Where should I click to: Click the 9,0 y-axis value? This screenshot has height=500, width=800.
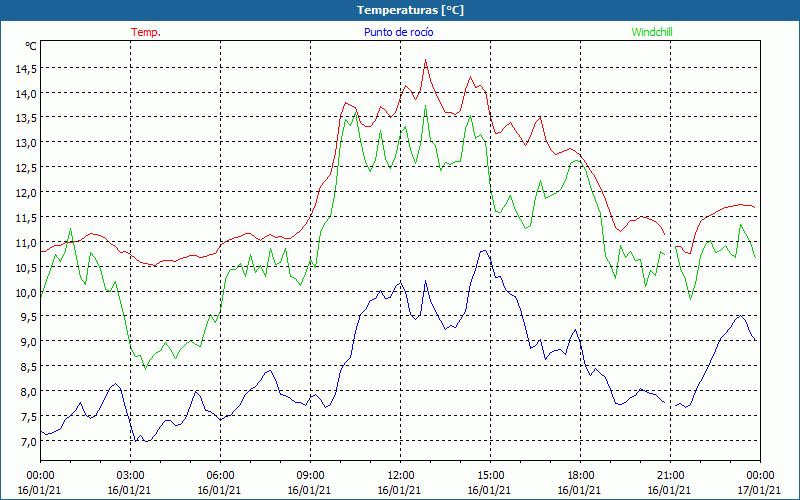point(28,342)
